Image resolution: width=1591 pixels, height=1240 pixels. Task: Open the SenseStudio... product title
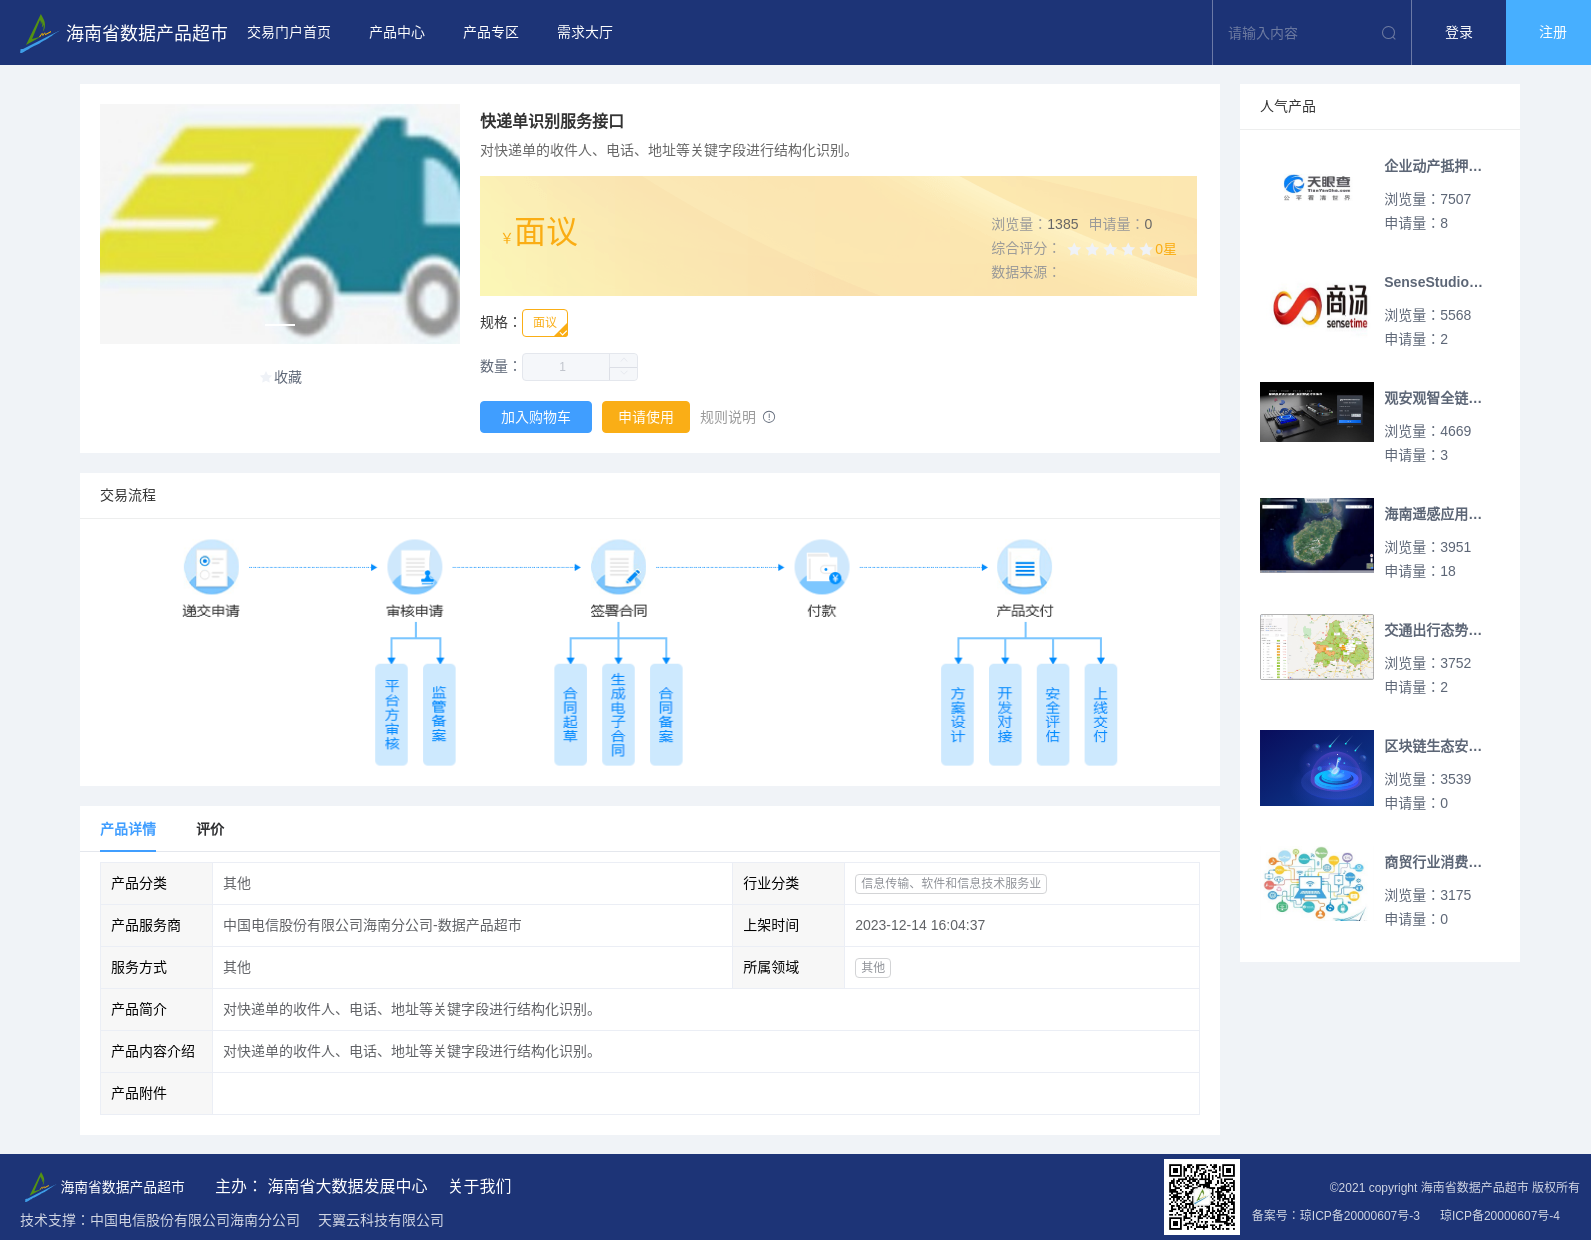[1433, 282]
